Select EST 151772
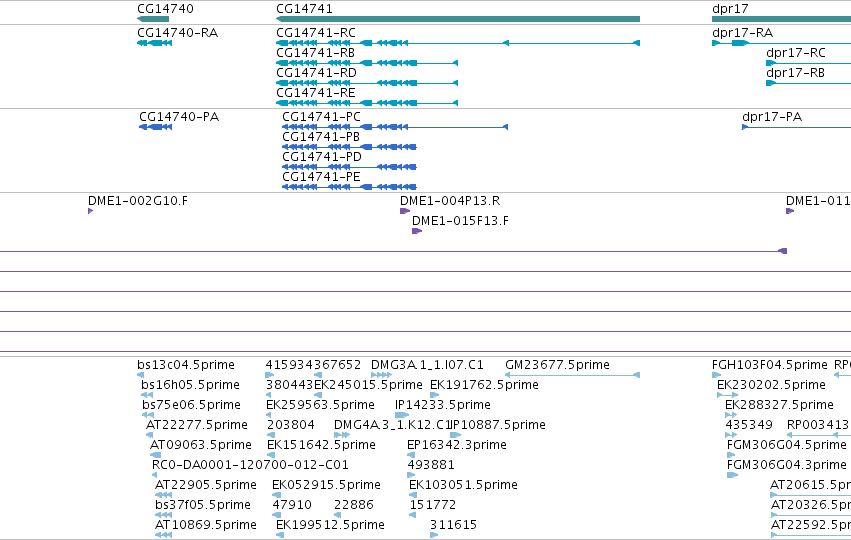 [433, 505]
